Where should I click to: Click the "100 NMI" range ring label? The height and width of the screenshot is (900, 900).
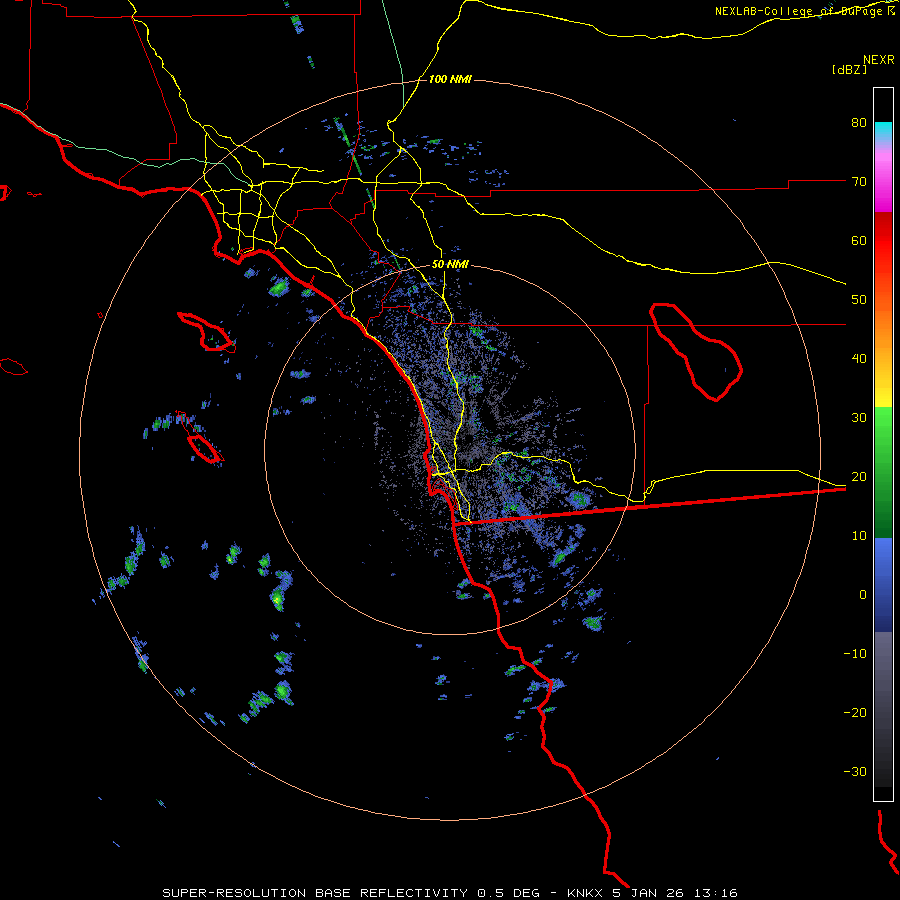pos(450,79)
